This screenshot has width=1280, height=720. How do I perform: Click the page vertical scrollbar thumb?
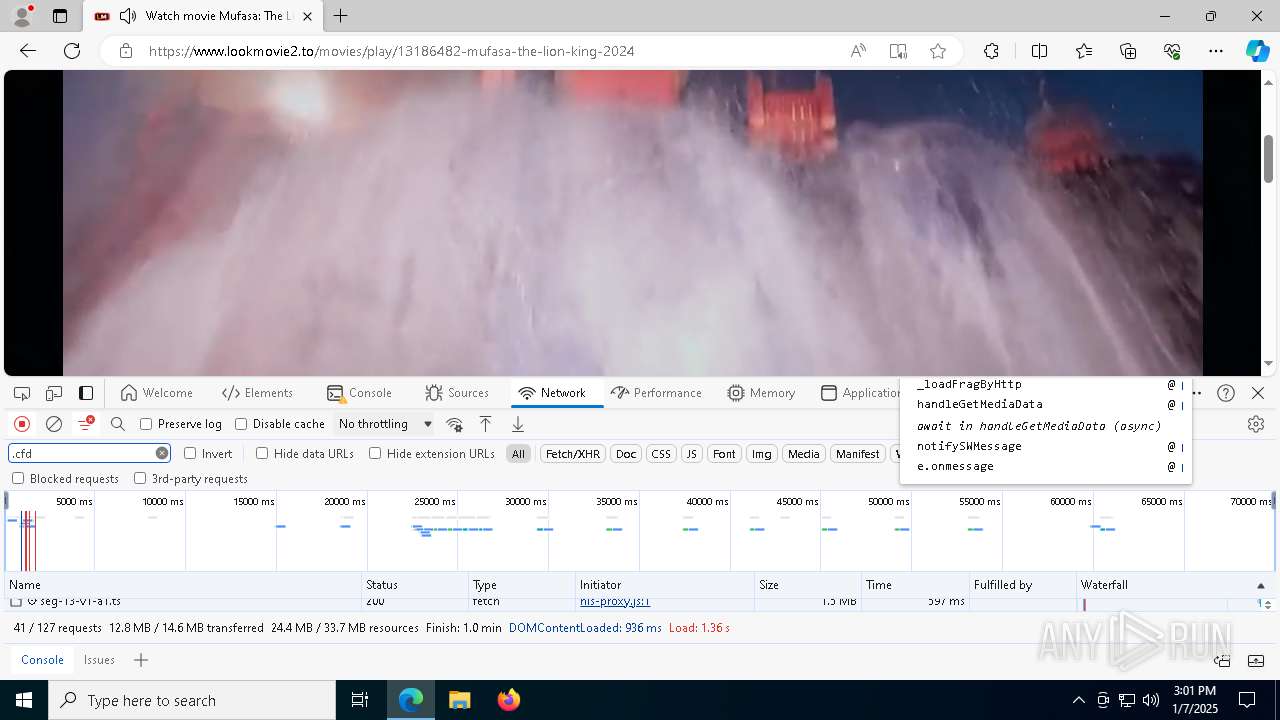[x=1269, y=158]
